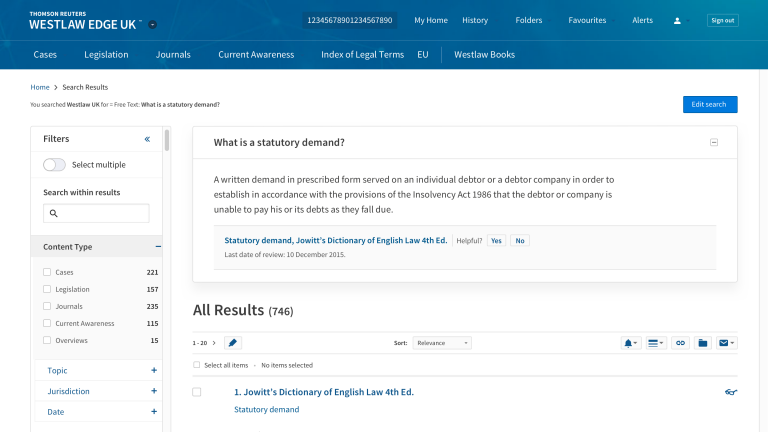Mark answer not helpful with No

coord(520,240)
